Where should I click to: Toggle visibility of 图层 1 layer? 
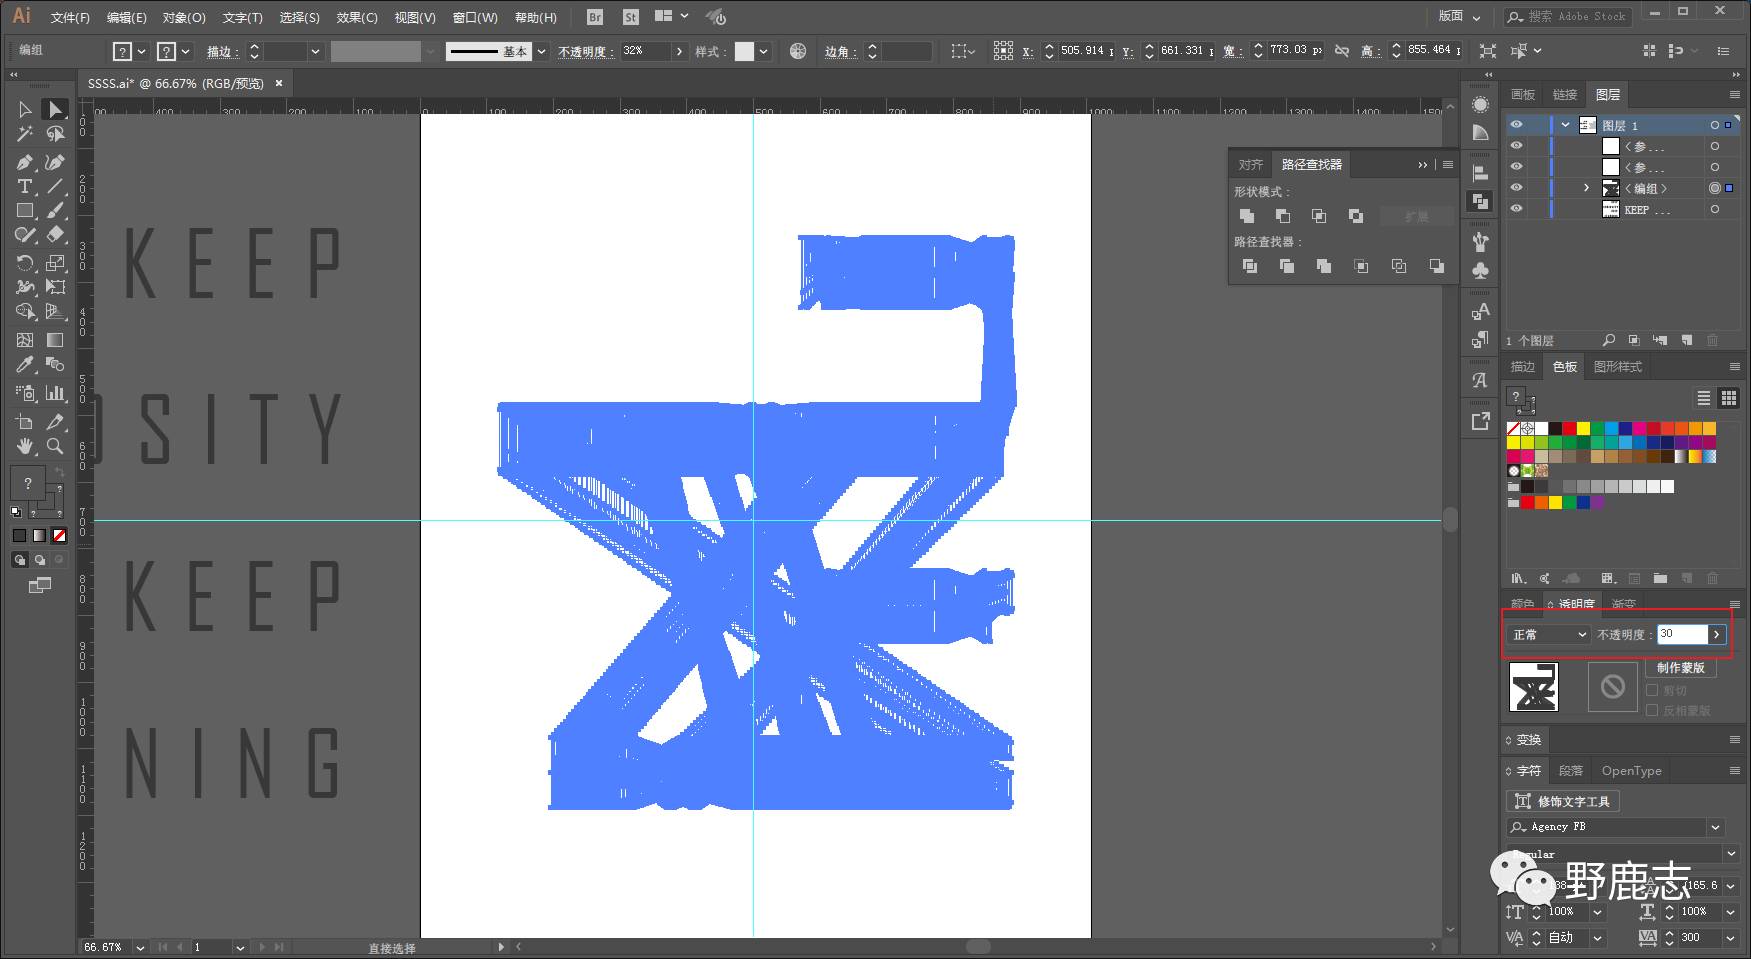(x=1517, y=125)
